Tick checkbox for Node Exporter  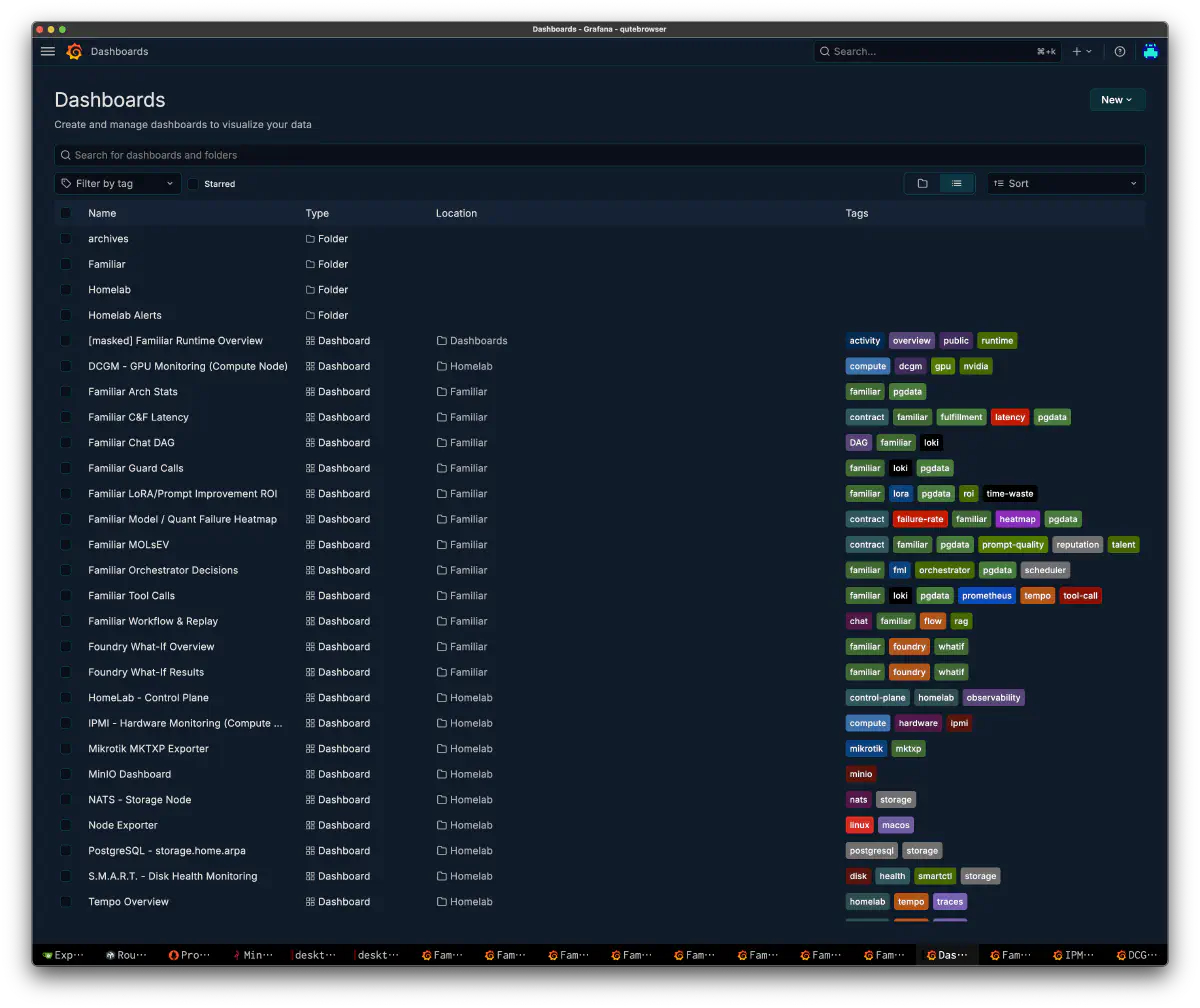66,825
